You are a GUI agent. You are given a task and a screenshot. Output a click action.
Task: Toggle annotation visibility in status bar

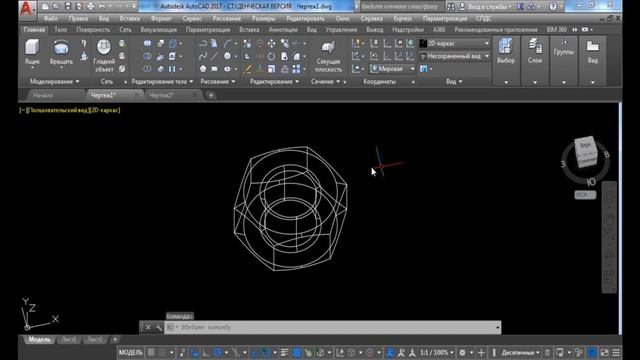coord(390,352)
